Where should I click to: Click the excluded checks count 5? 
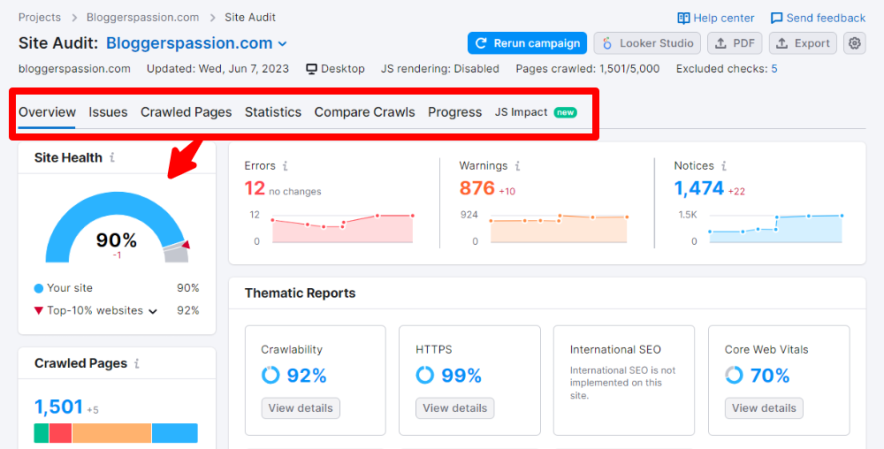(774, 69)
